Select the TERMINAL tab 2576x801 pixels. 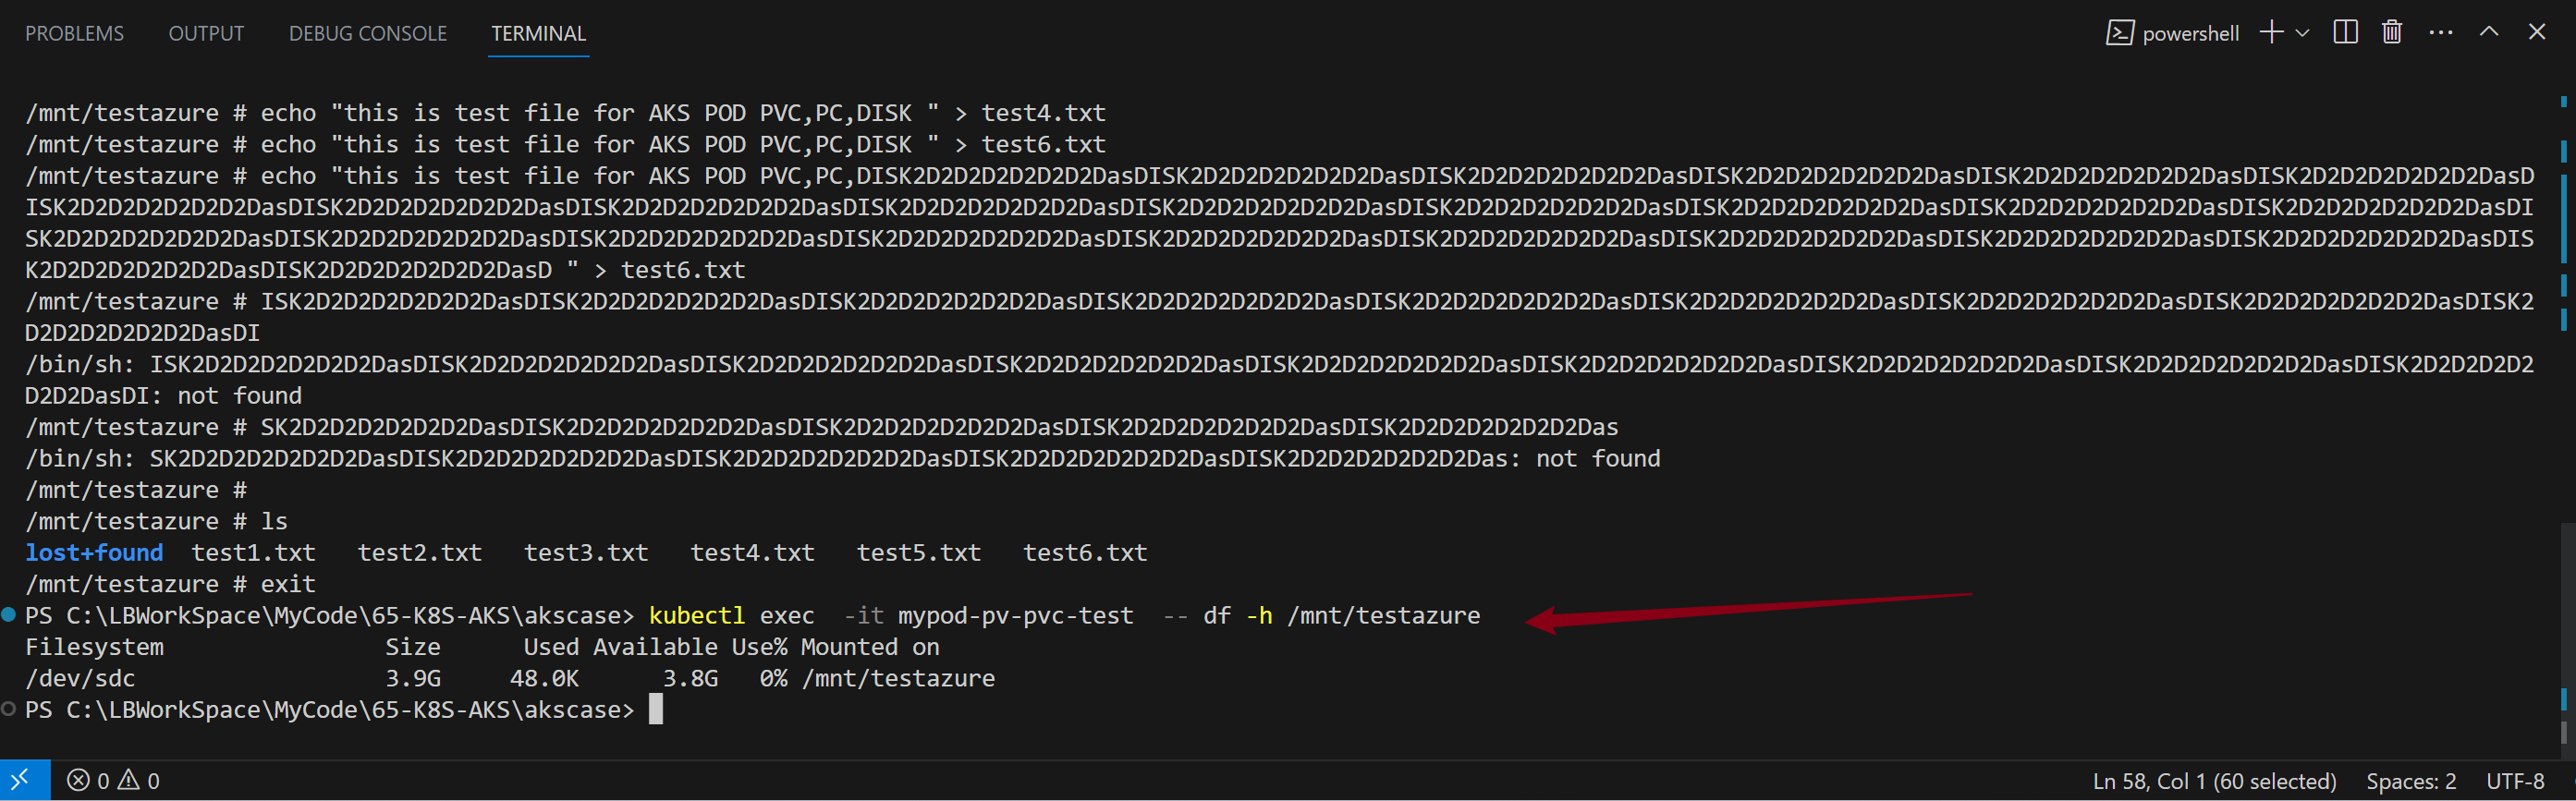[x=538, y=34]
